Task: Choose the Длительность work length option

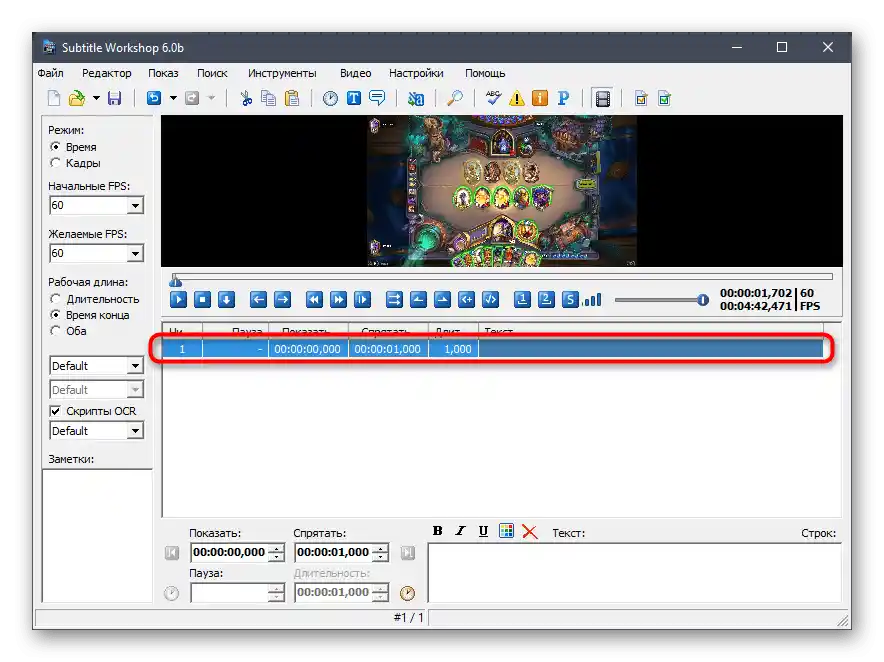Action: (56, 299)
